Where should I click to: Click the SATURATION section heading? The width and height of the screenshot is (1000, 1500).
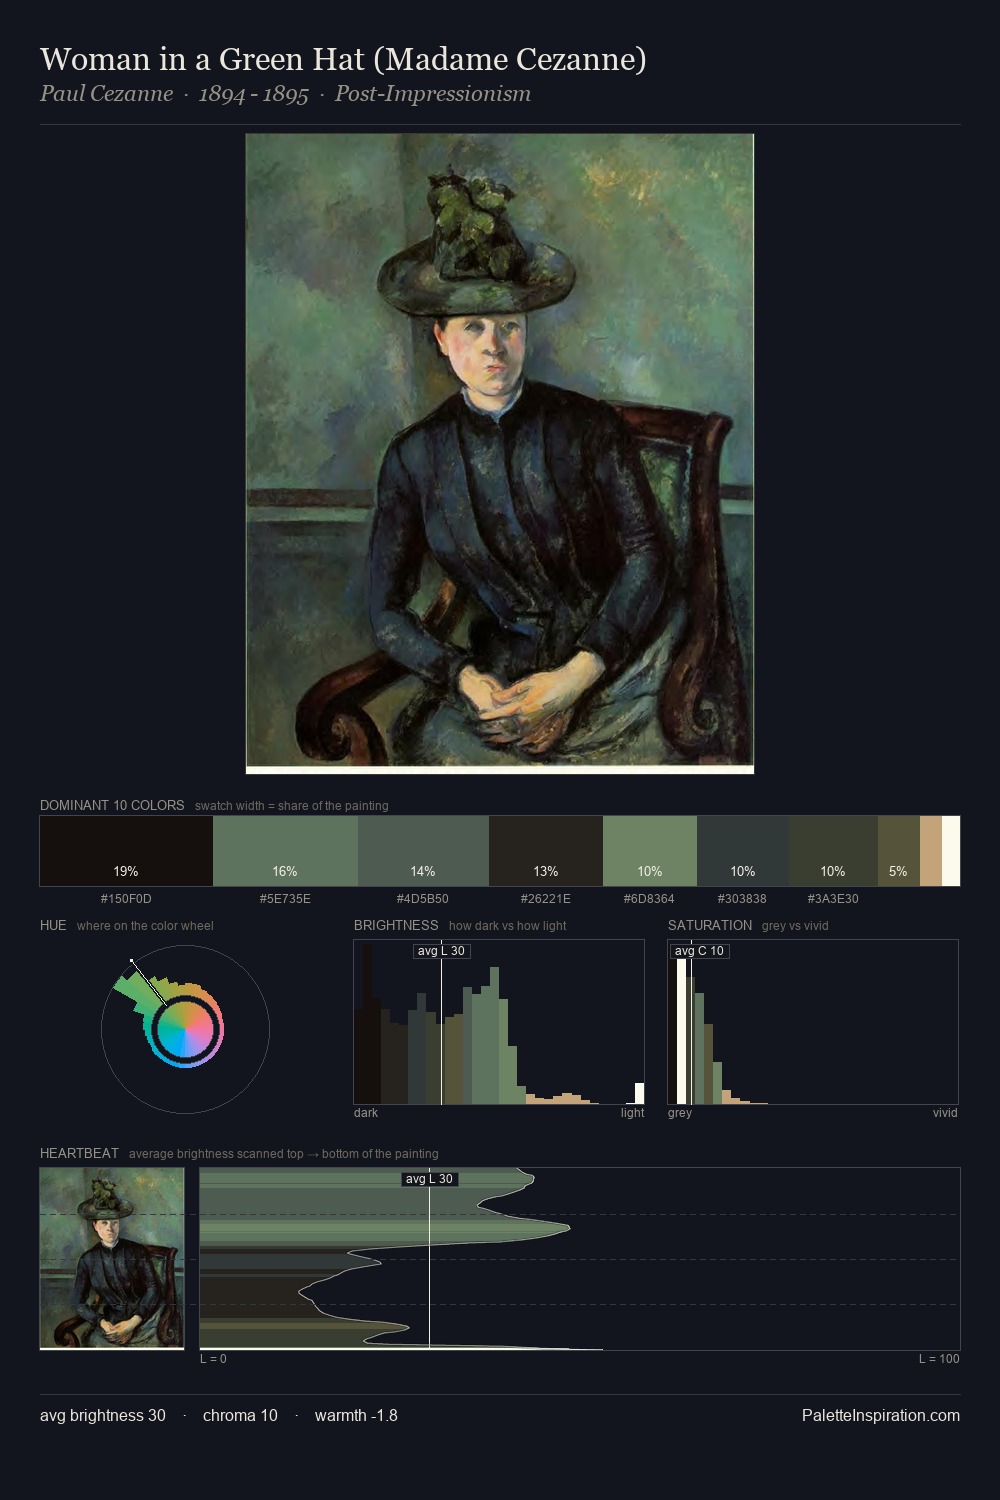(x=710, y=925)
